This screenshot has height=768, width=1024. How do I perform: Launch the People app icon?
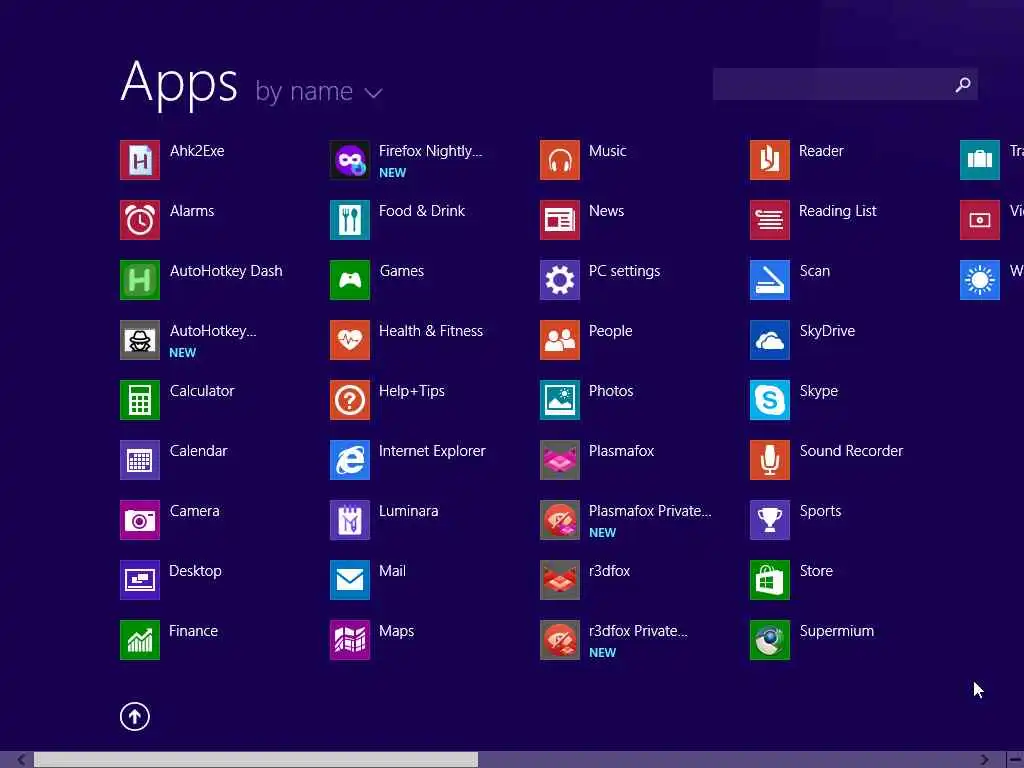560,340
